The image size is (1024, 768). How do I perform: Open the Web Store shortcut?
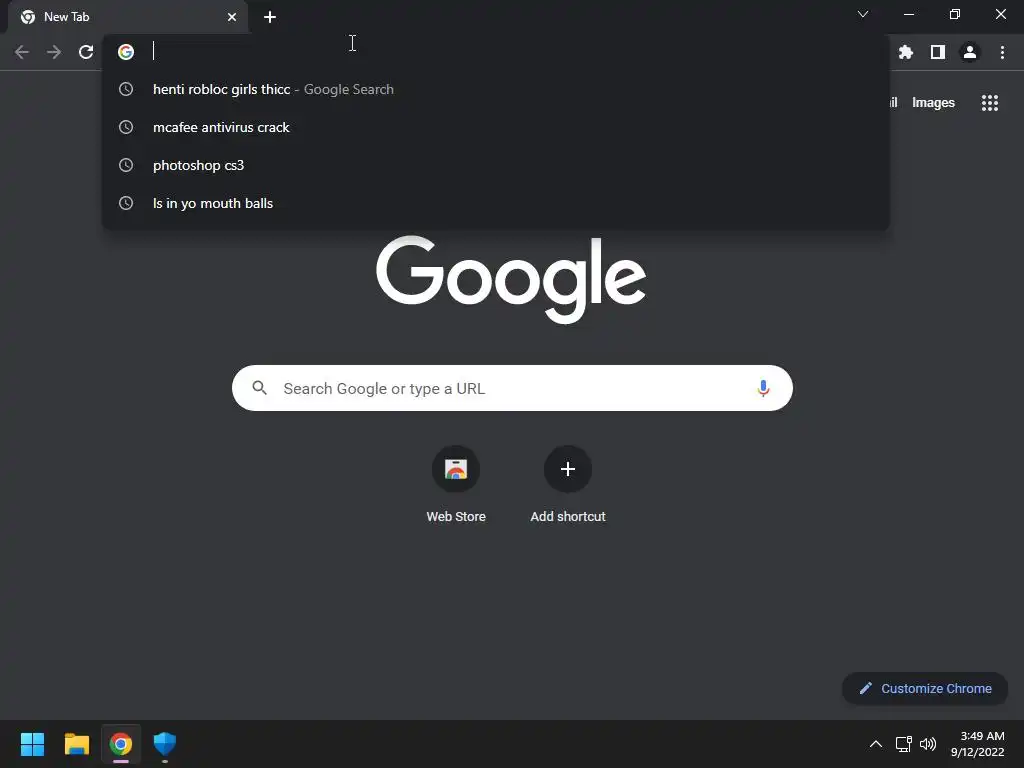456,485
